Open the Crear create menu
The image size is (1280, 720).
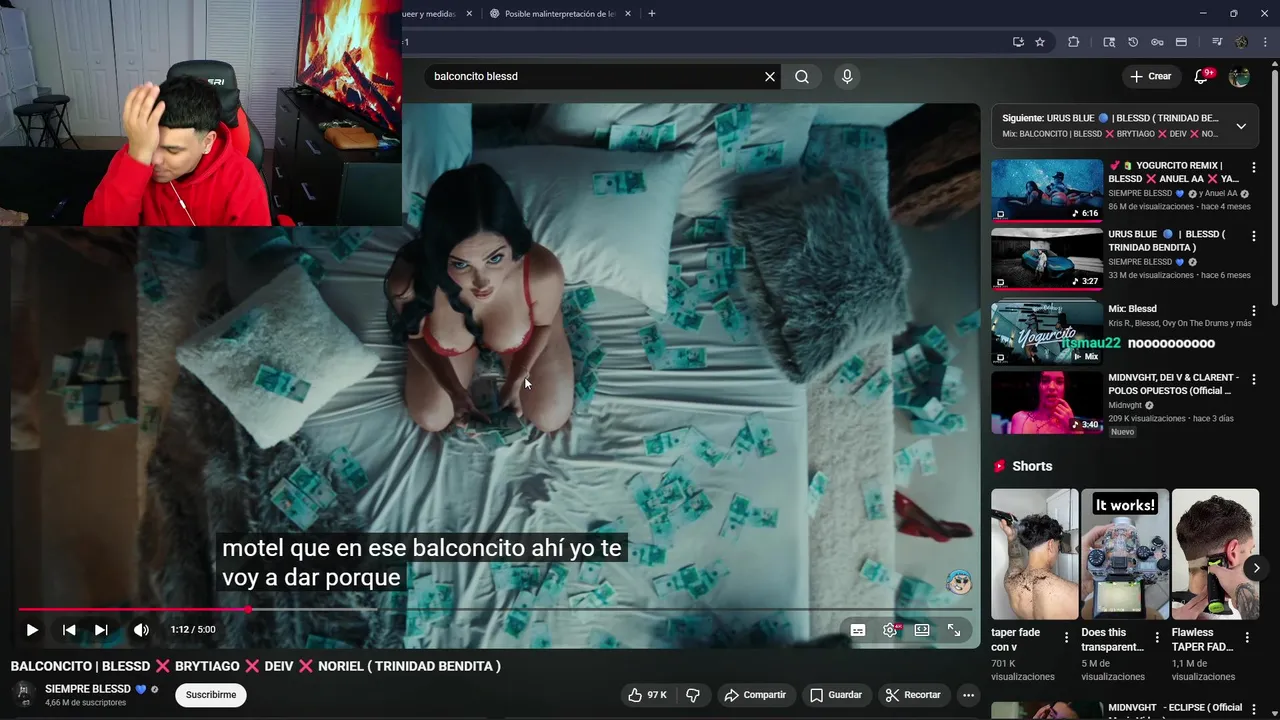click(1150, 76)
